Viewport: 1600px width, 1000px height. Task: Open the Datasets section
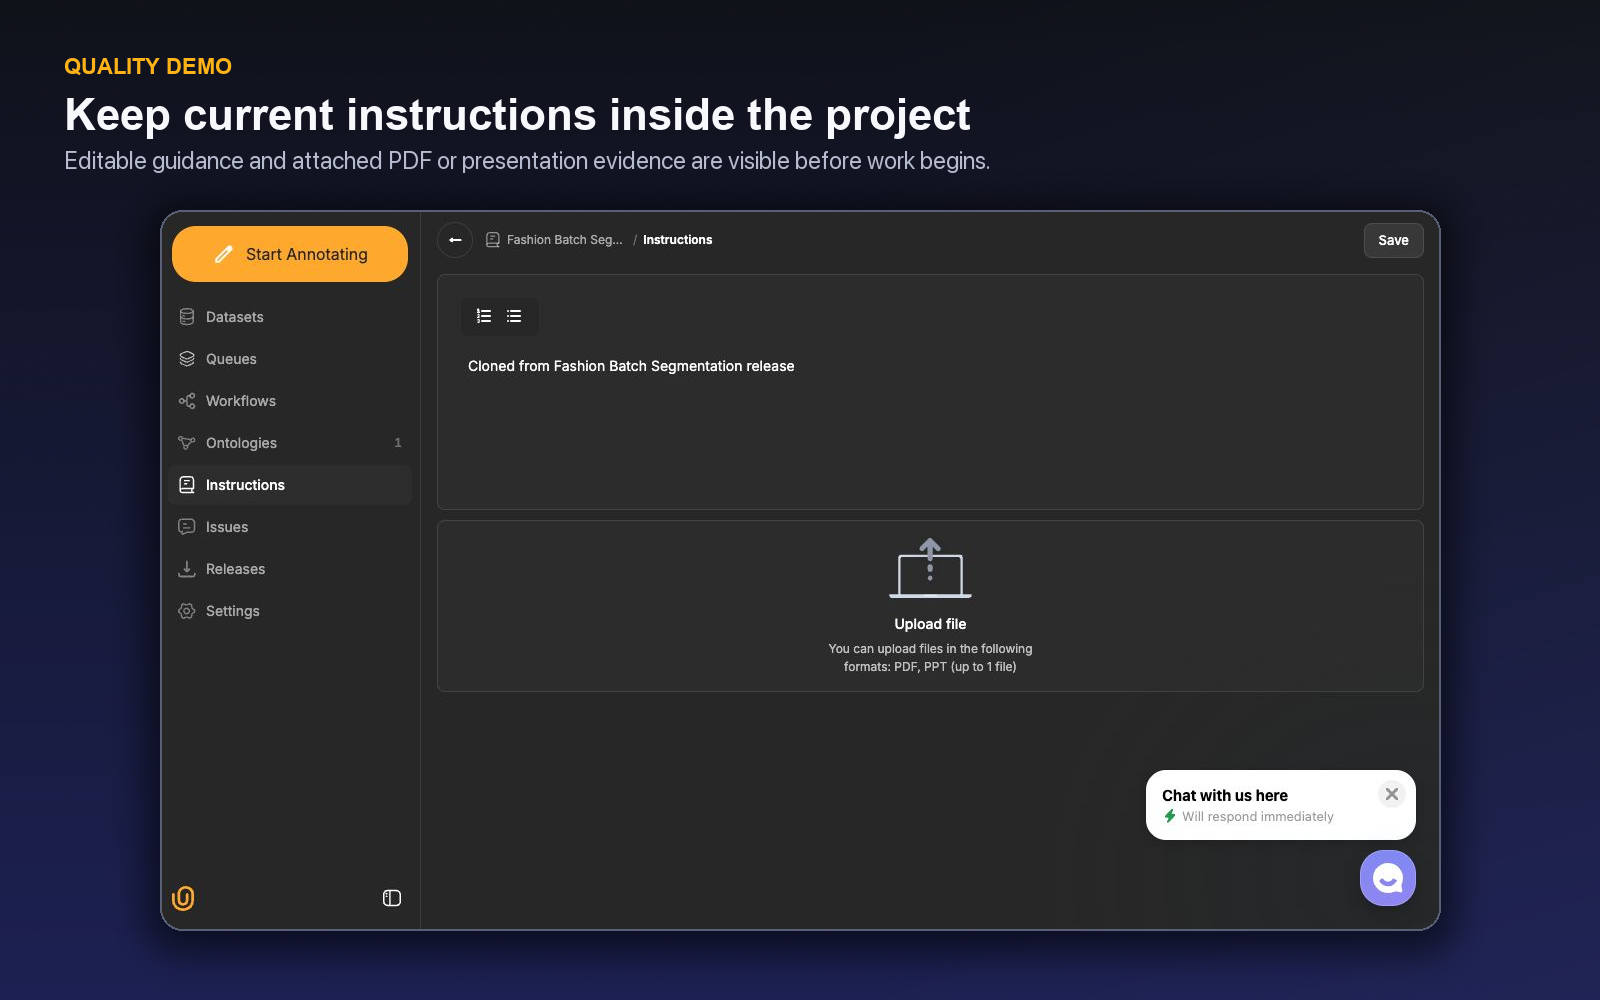(x=290, y=317)
